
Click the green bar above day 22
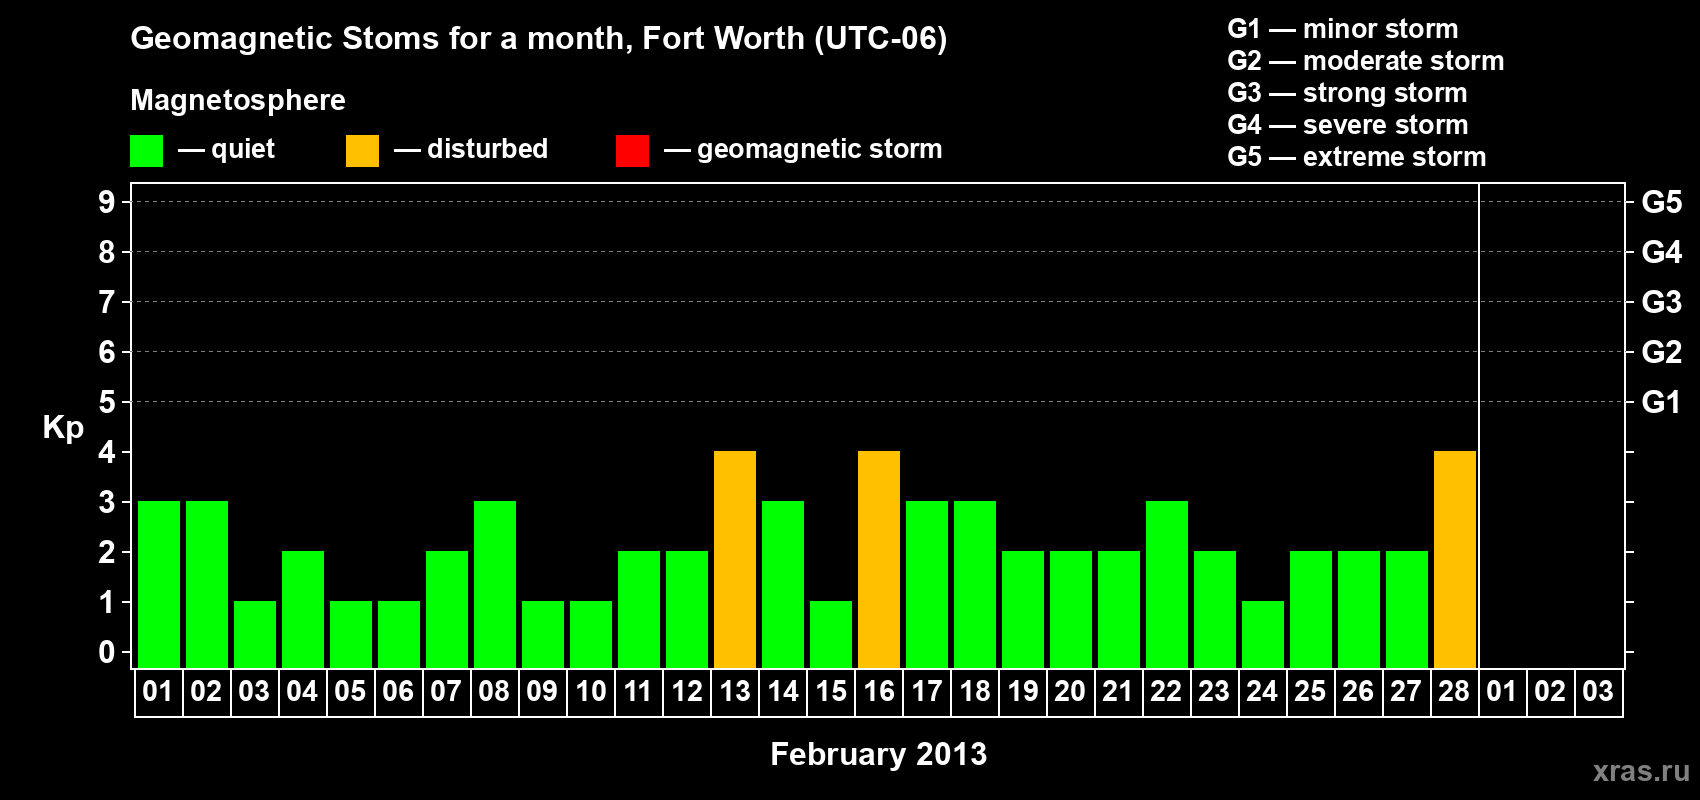pos(1167,584)
